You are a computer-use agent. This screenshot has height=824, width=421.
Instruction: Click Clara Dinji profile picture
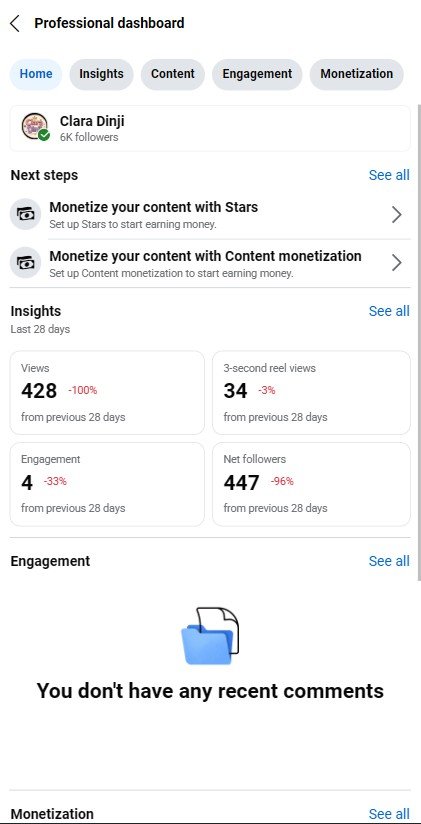click(35, 127)
